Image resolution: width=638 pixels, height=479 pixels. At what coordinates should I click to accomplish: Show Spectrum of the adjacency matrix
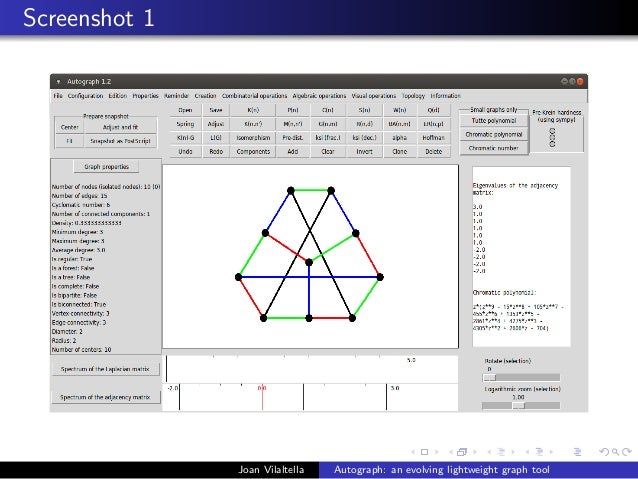tap(105, 397)
